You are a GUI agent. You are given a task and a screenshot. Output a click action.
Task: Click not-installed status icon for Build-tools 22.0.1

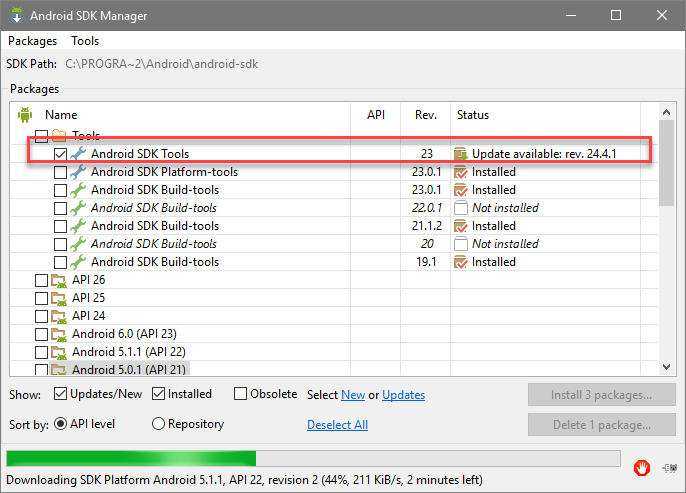pyautogui.click(x=461, y=208)
